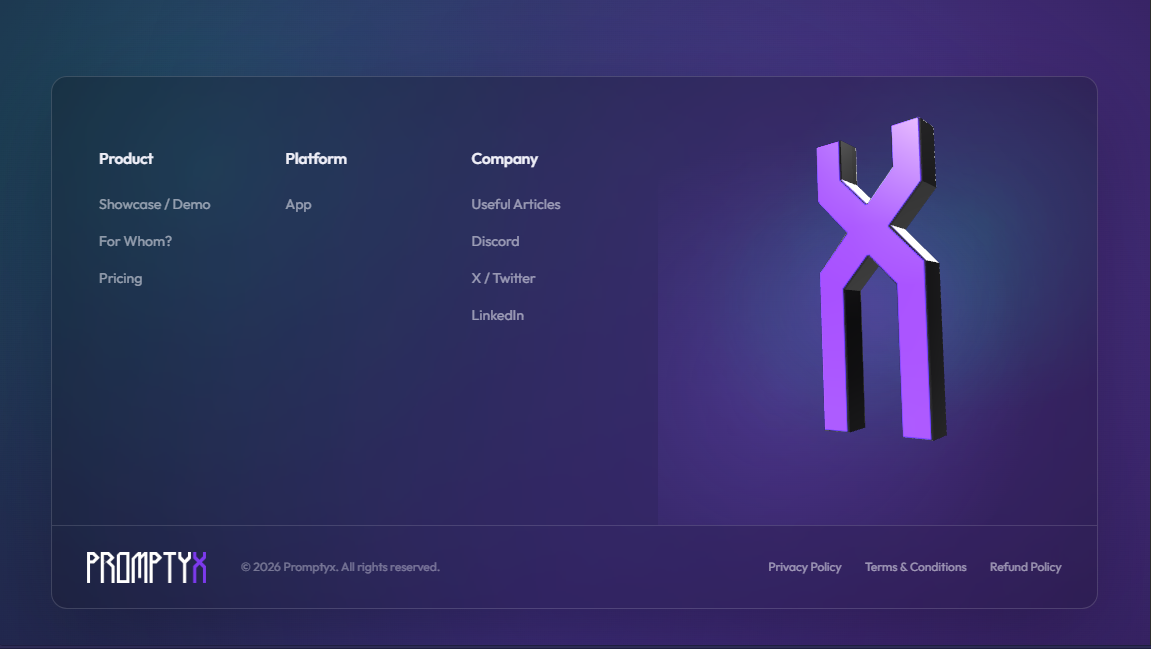Click the 2026 Promptyx copyright text
The image size is (1151, 649).
coord(340,567)
